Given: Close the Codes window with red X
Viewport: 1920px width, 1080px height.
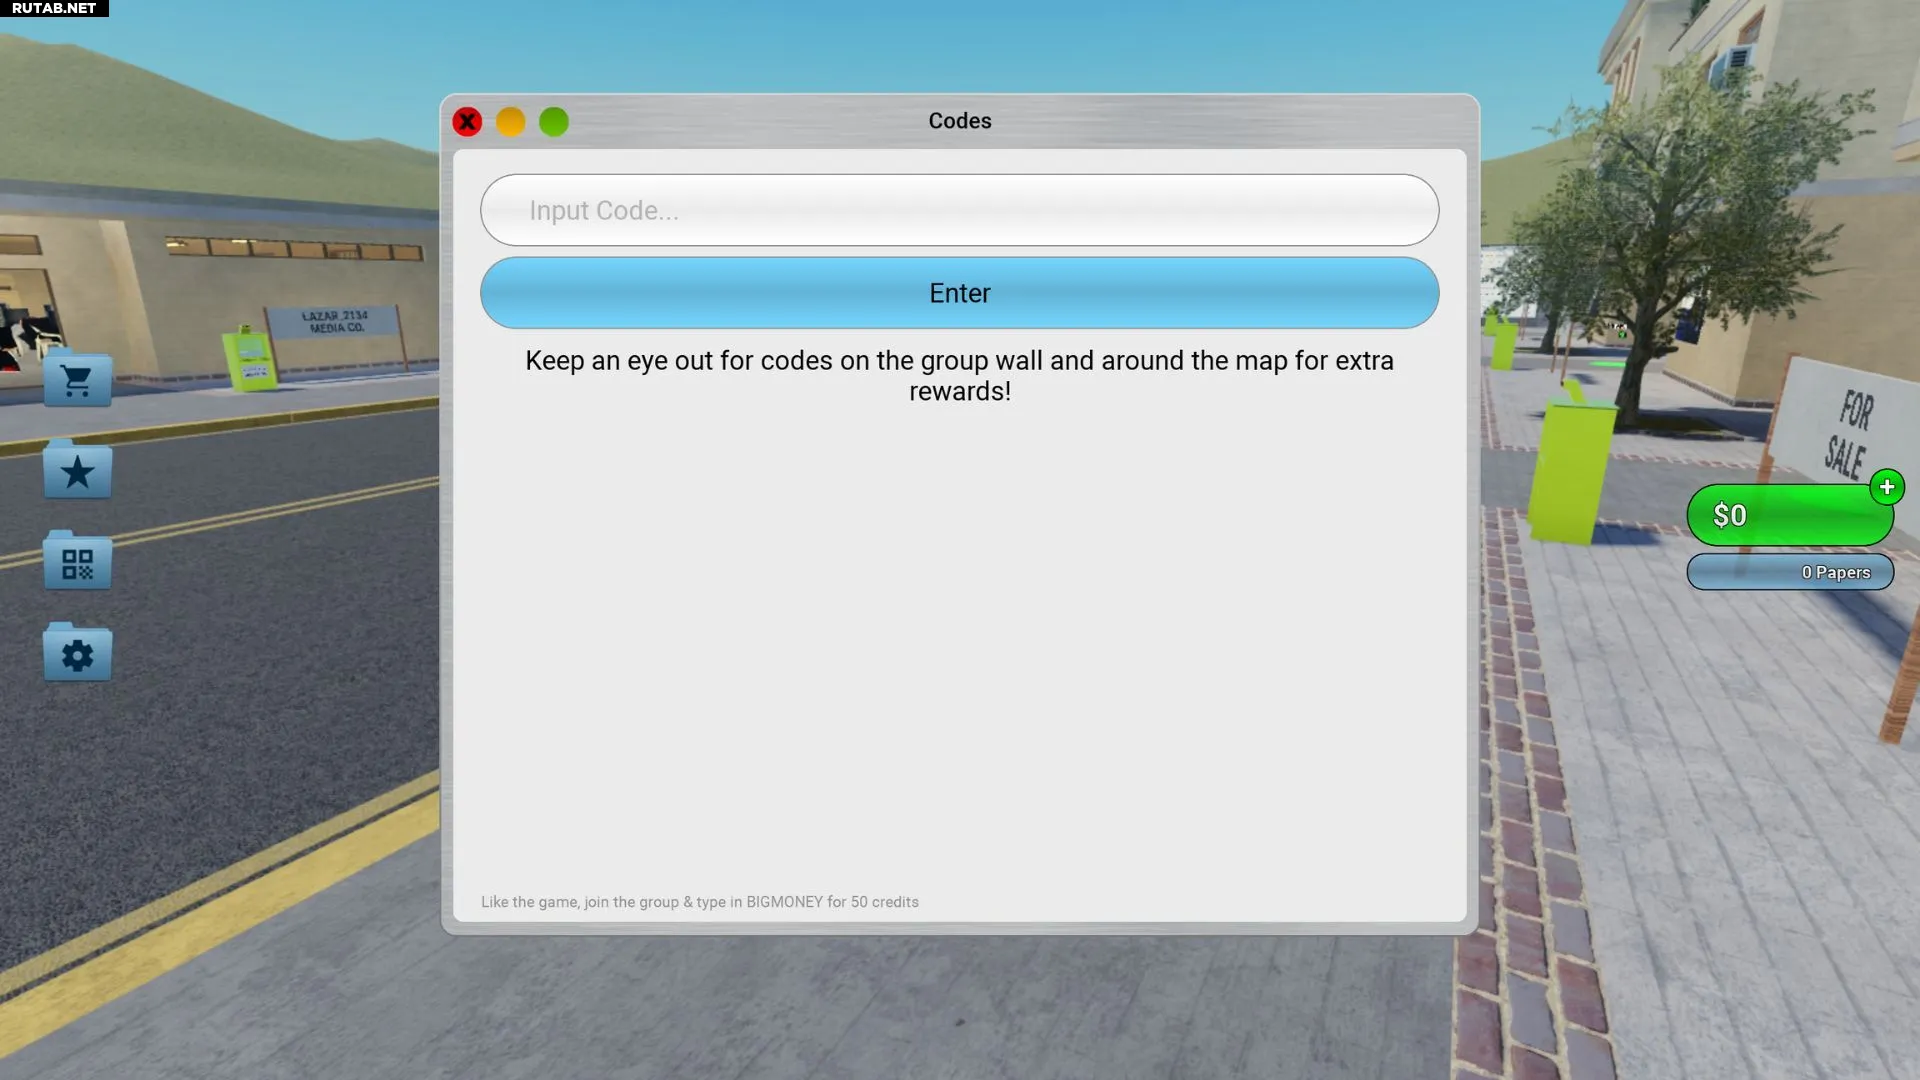Looking at the screenshot, I should coord(467,122).
